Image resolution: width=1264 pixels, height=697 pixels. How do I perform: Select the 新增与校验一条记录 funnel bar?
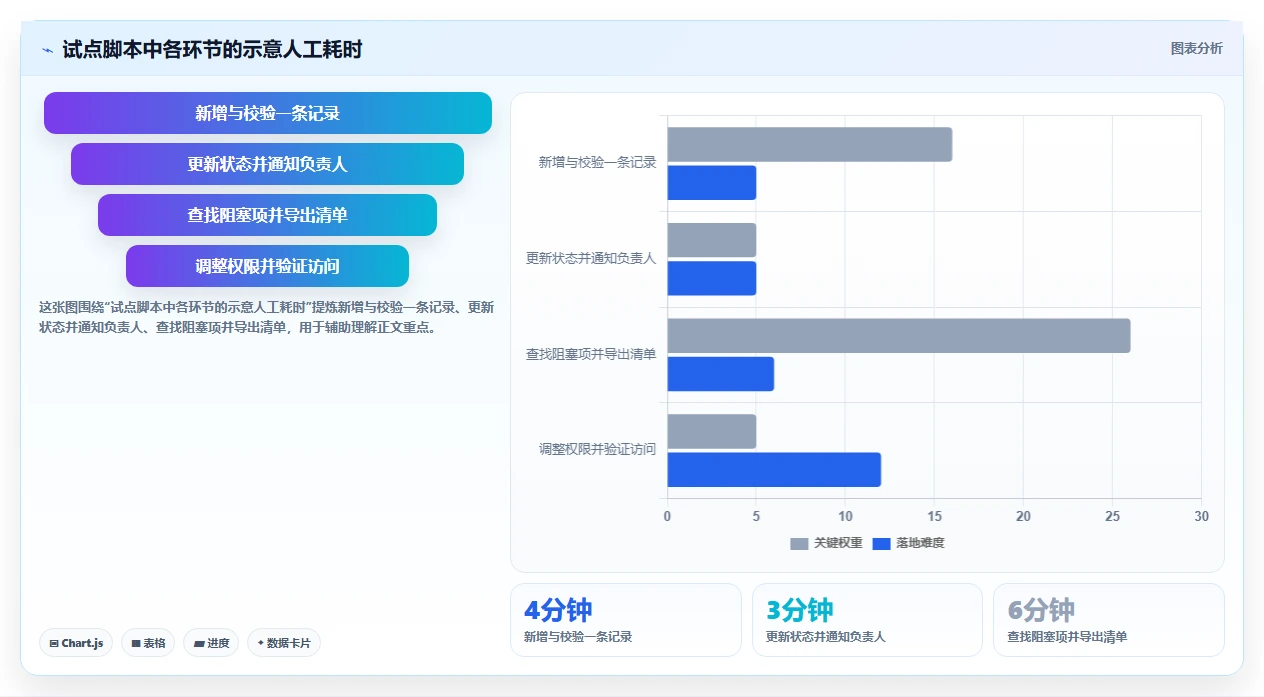coord(268,113)
